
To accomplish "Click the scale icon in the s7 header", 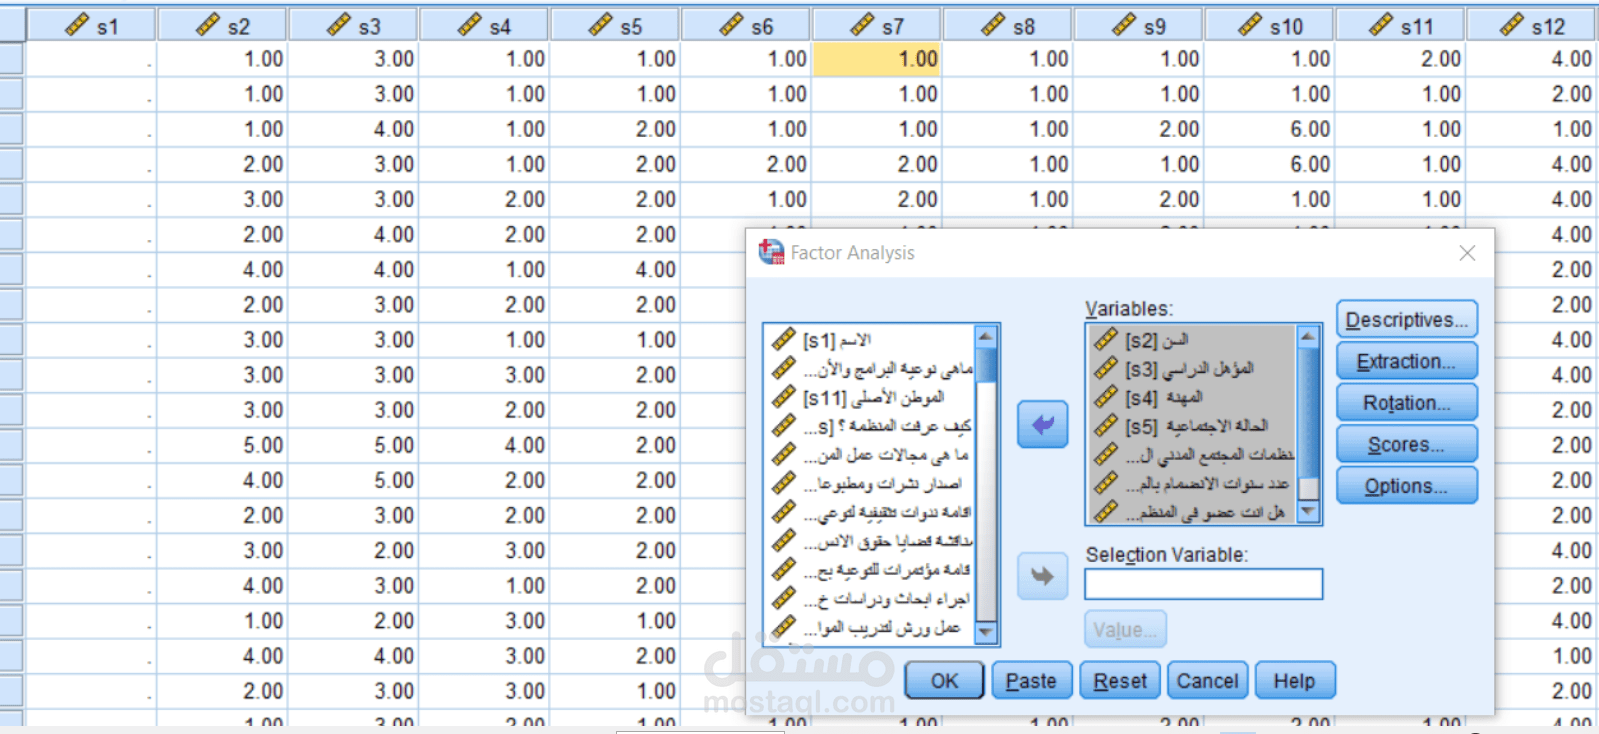I will click(863, 25).
